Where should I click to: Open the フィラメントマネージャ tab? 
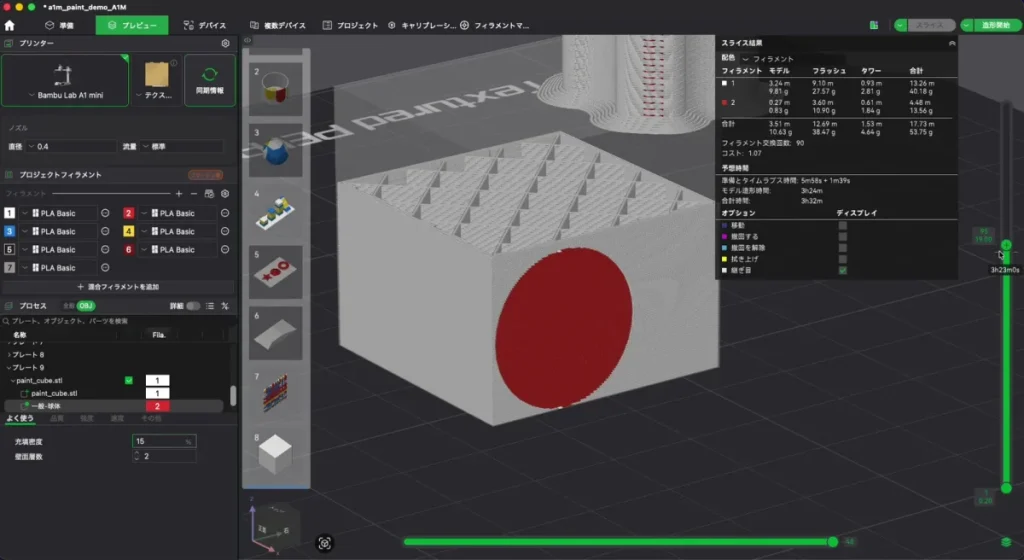tap(494, 25)
